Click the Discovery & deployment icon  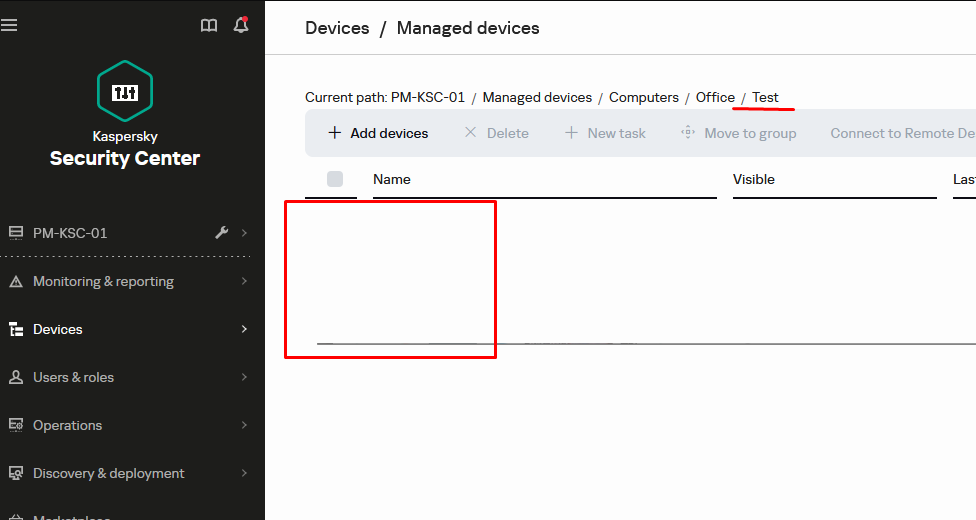[x=15, y=474]
